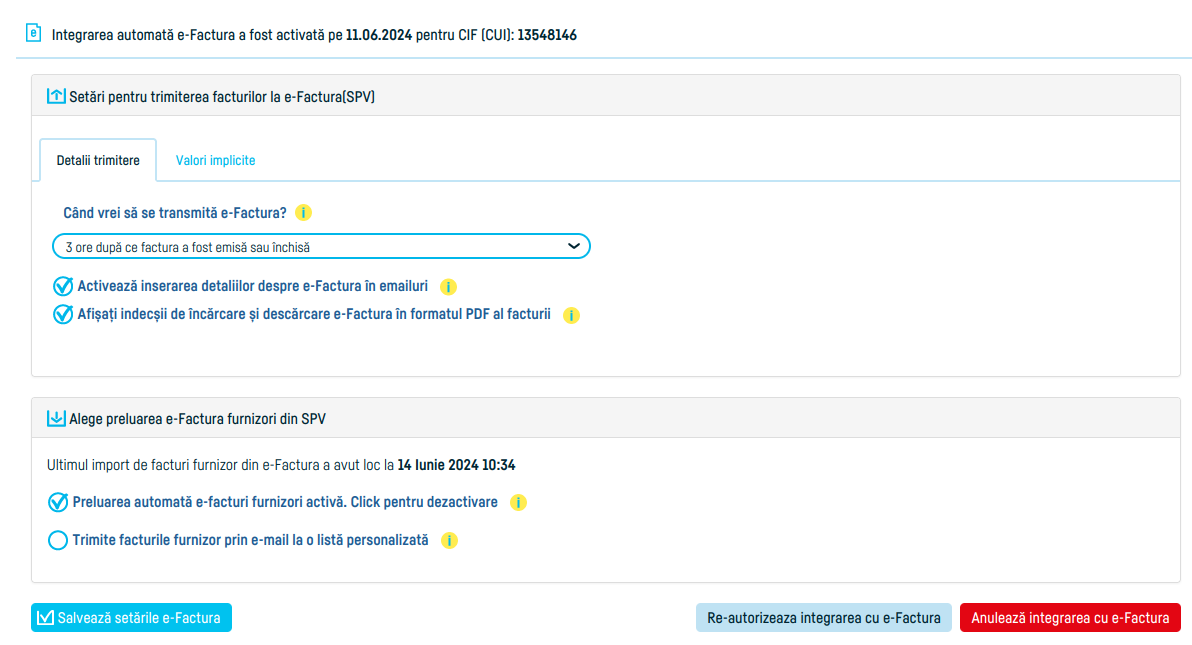Click the chevron on the 3-hour delay selector
Screen dimensions: 1192x645
(573, 245)
